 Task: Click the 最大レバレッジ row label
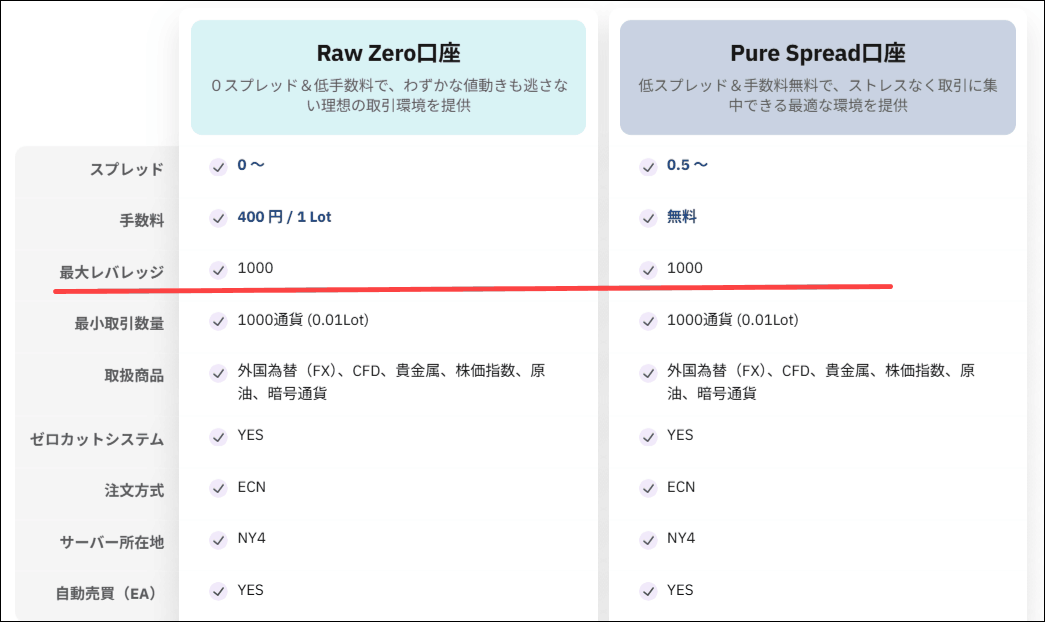pyautogui.click(x=111, y=272)
